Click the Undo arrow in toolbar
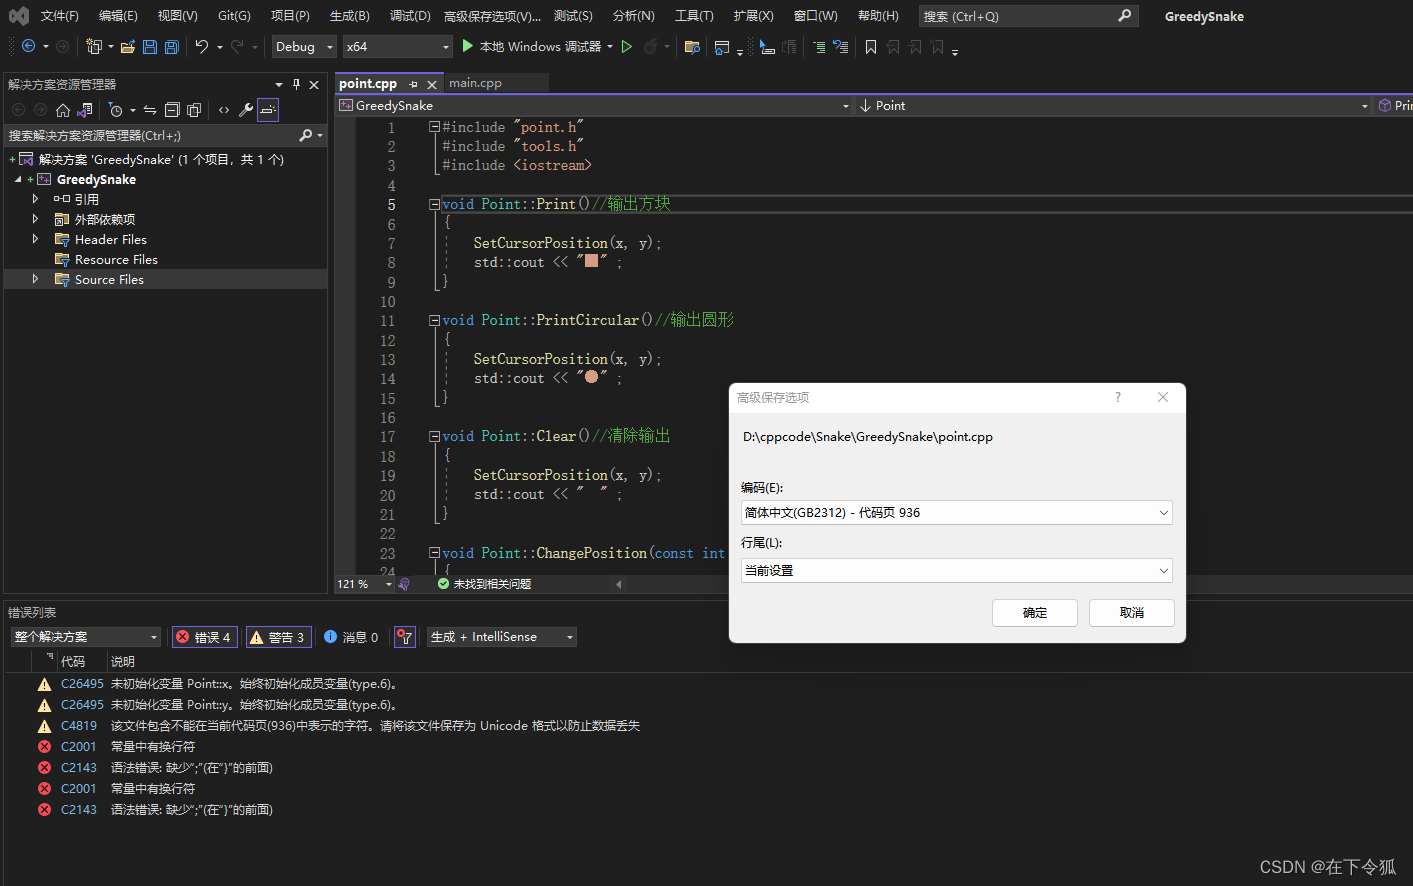 pos(201,46)
